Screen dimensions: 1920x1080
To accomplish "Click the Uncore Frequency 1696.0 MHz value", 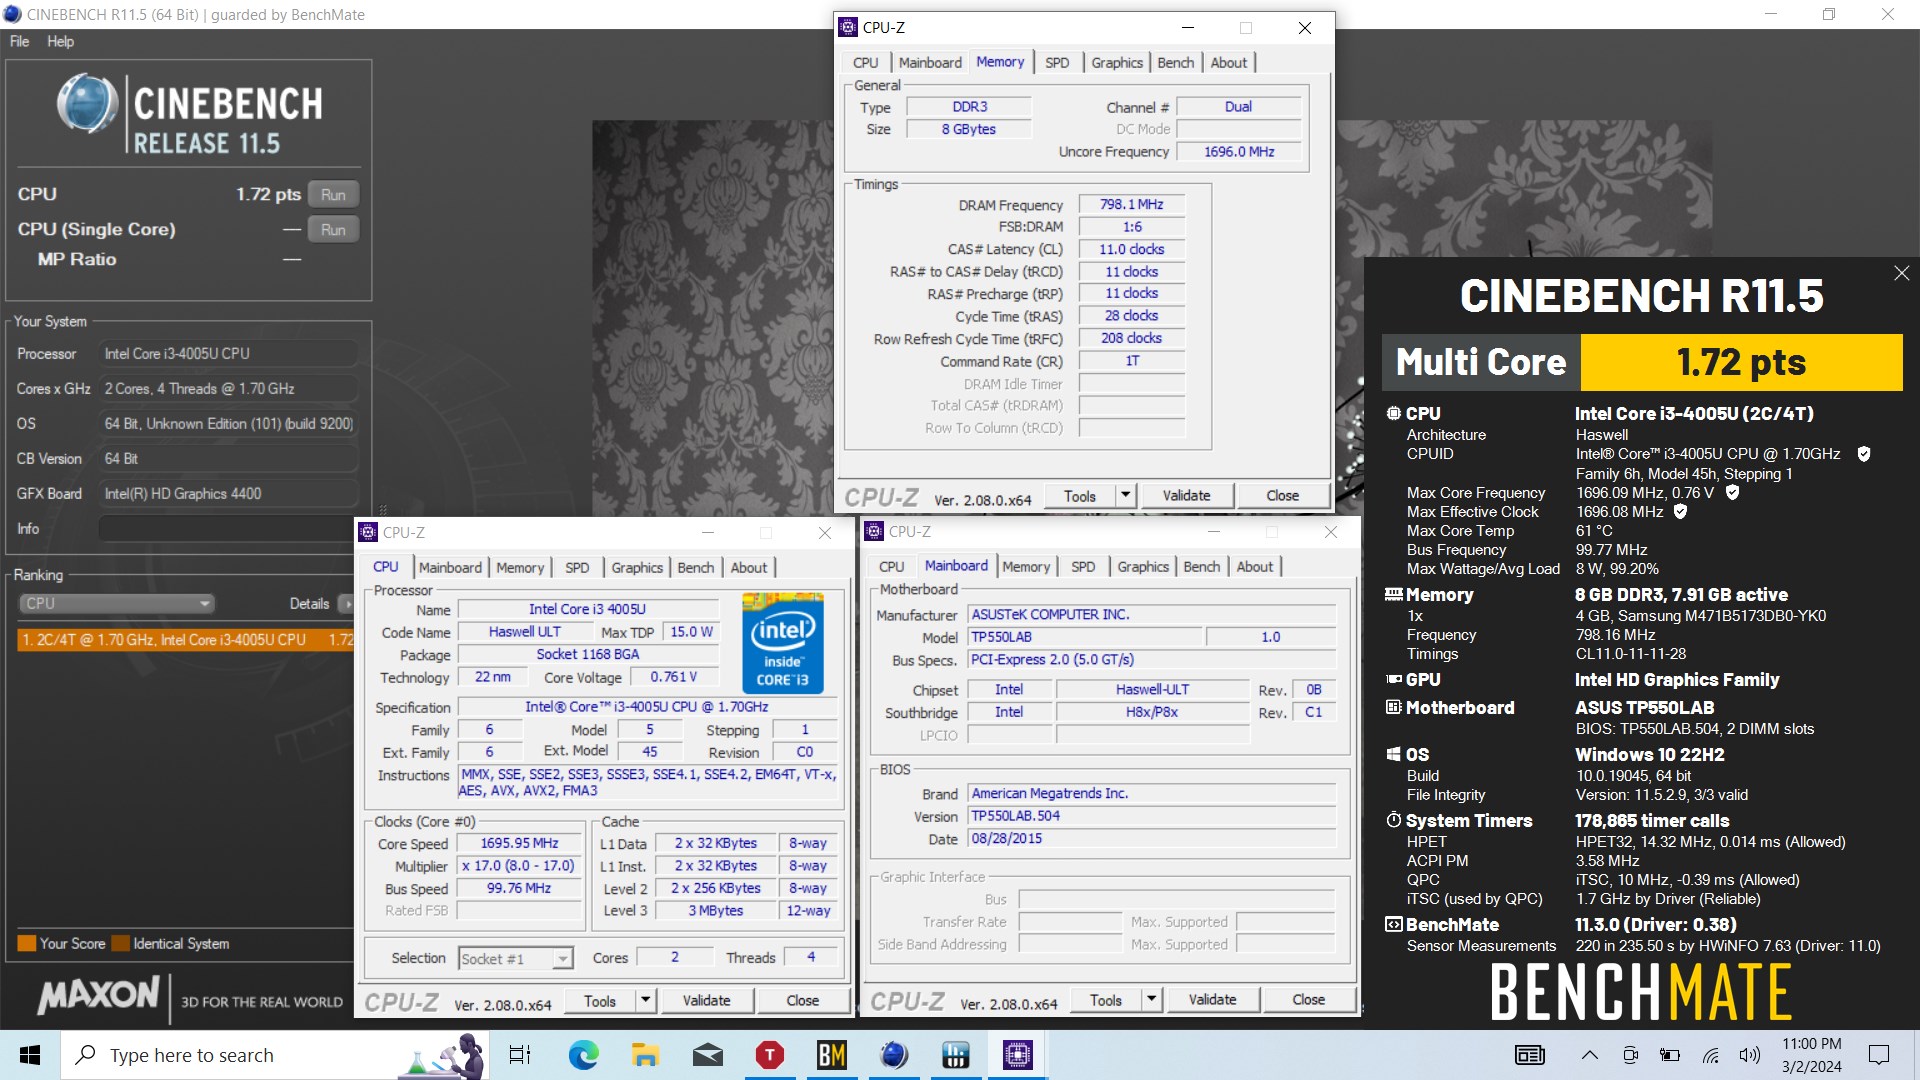I will pos(1239,152).
